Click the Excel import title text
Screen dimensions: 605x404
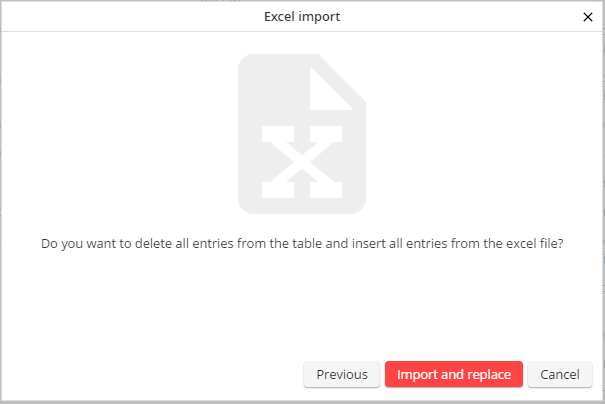pyautogui.click(x=302, y=16)
